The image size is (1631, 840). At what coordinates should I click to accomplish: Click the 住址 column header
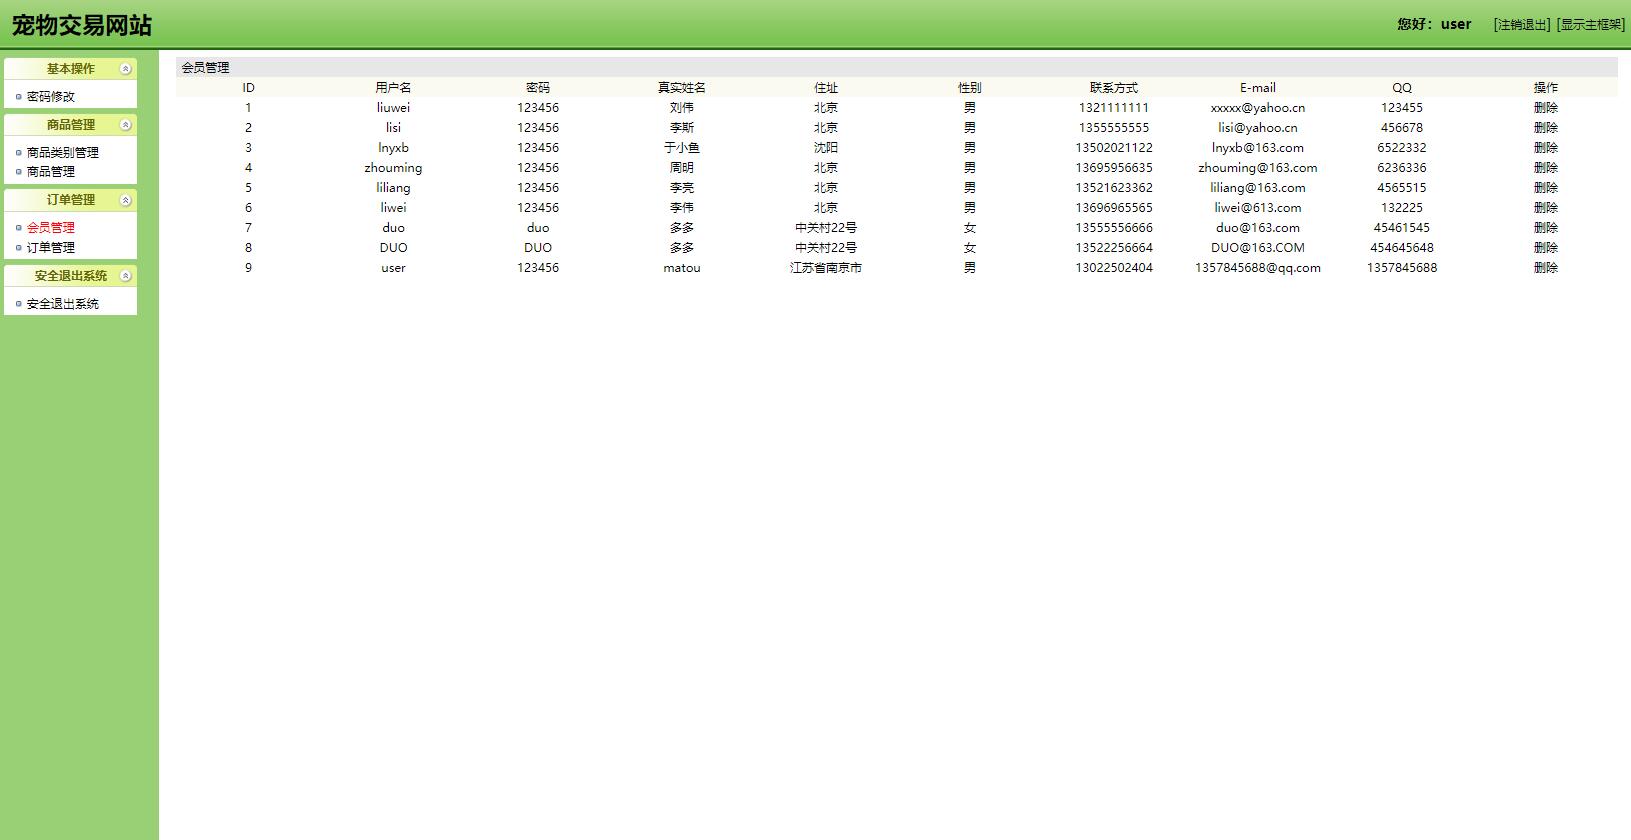[826, 88]
